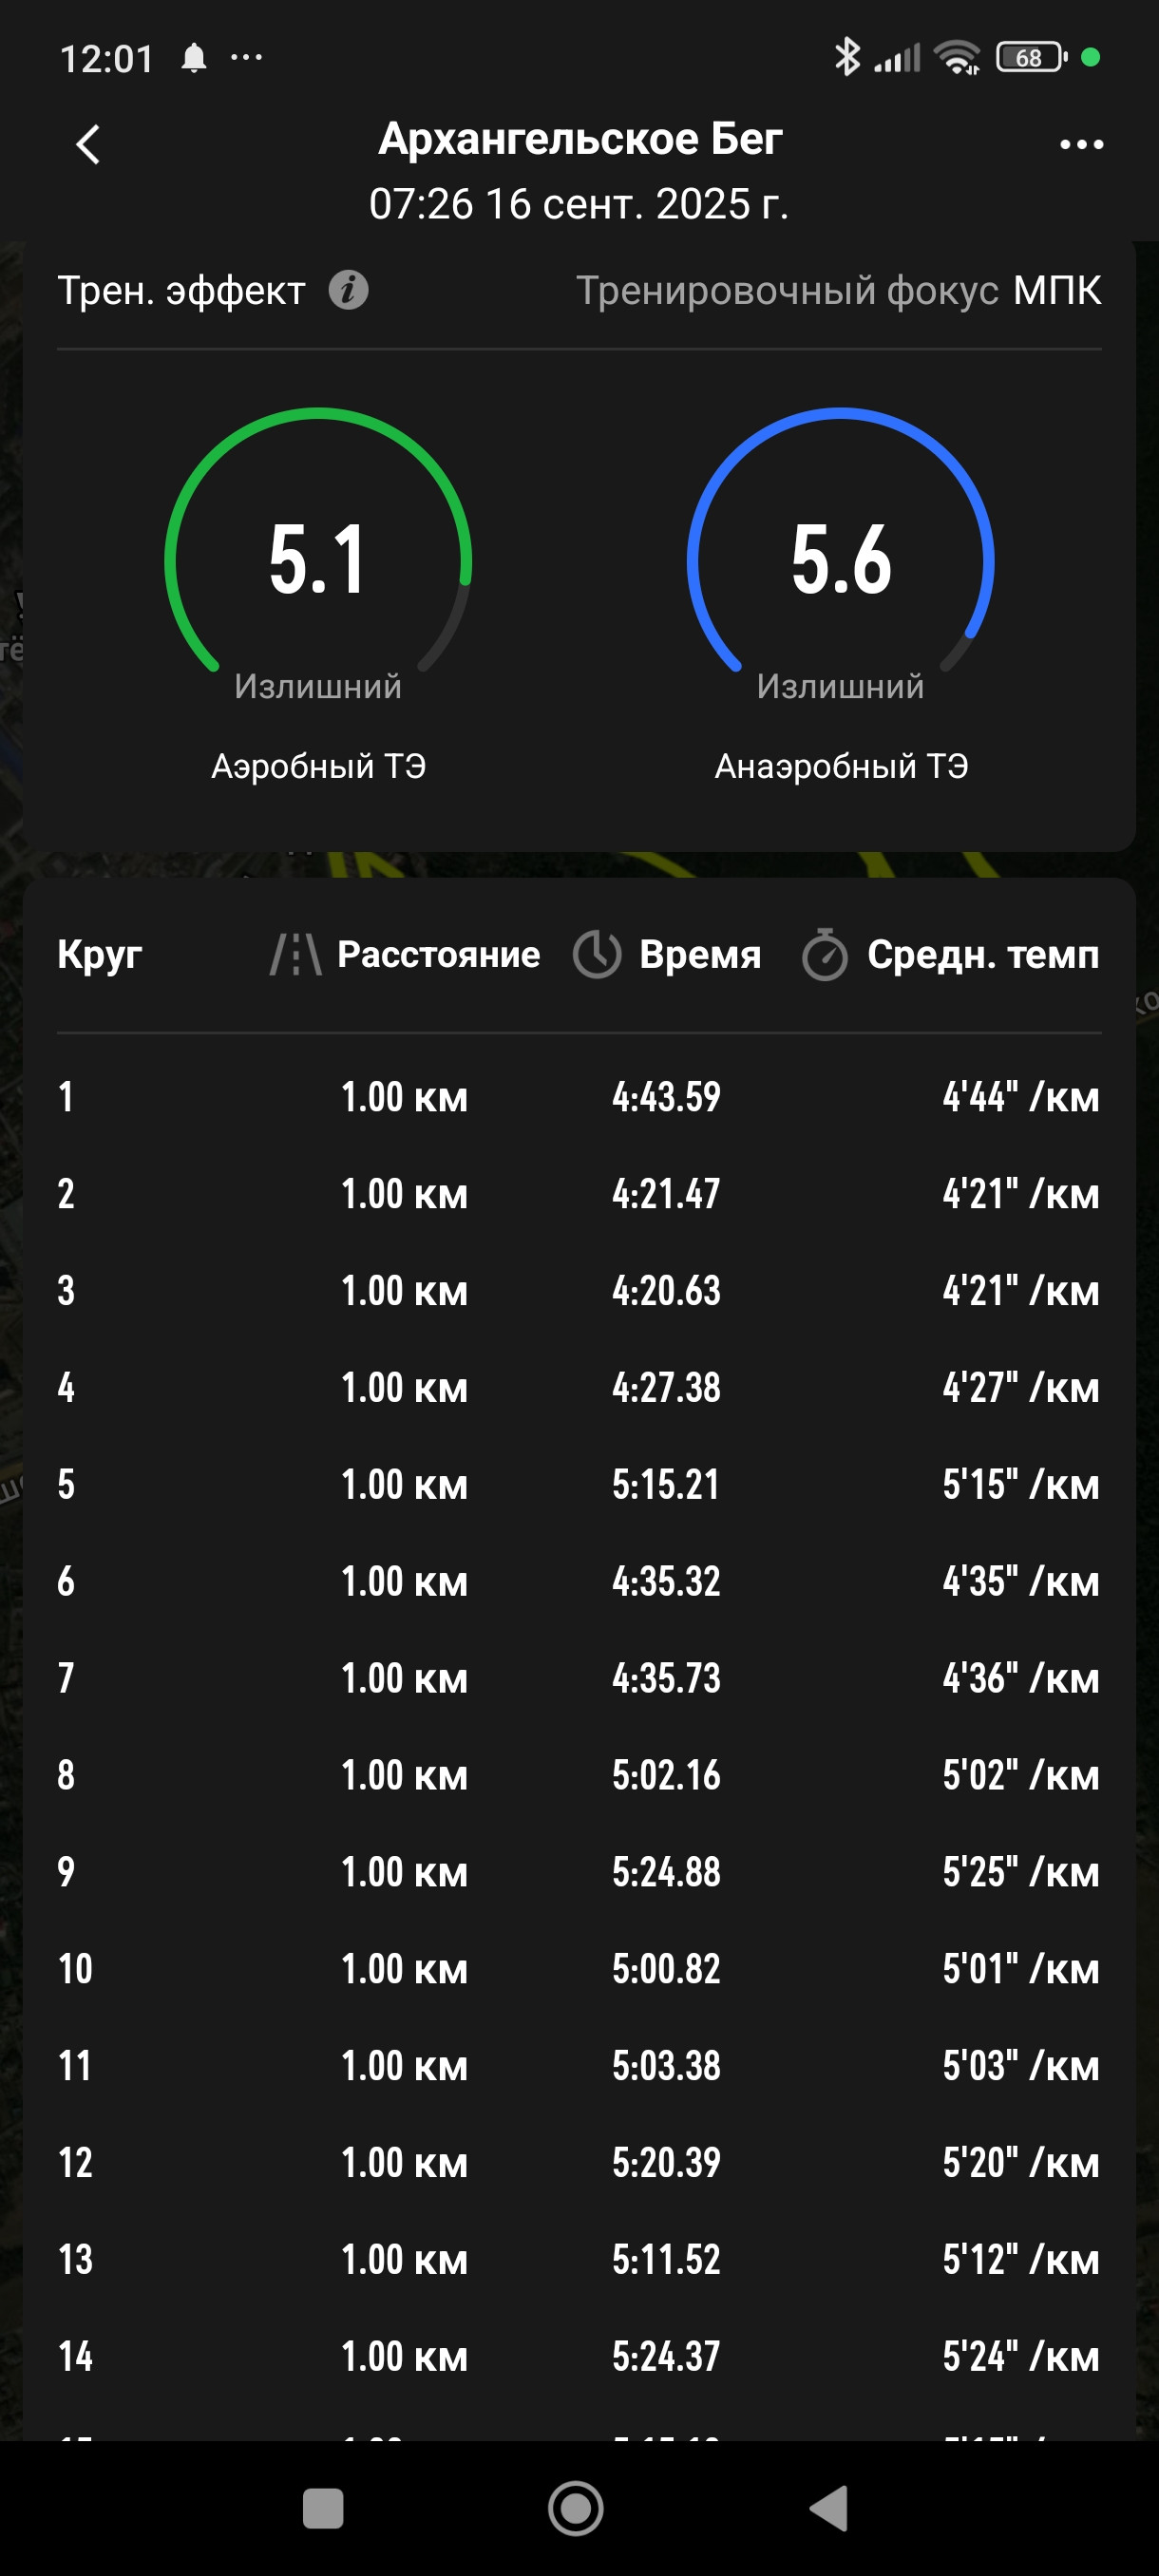Tap the back arrow in the header
1159x2576 pixels.
(88, 145)
